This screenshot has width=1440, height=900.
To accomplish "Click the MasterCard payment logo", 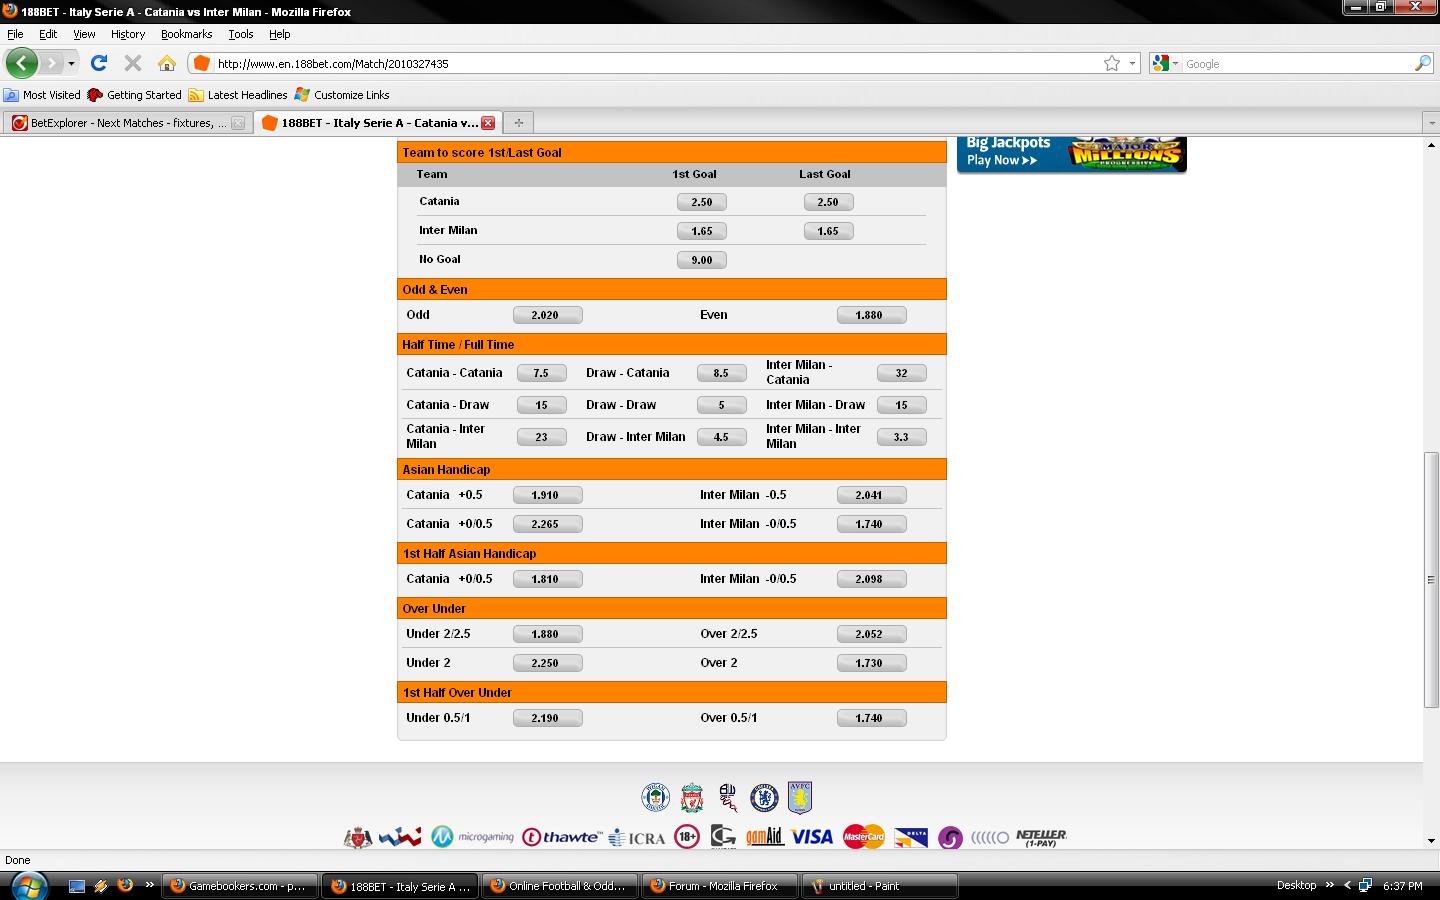I will 863,837.
